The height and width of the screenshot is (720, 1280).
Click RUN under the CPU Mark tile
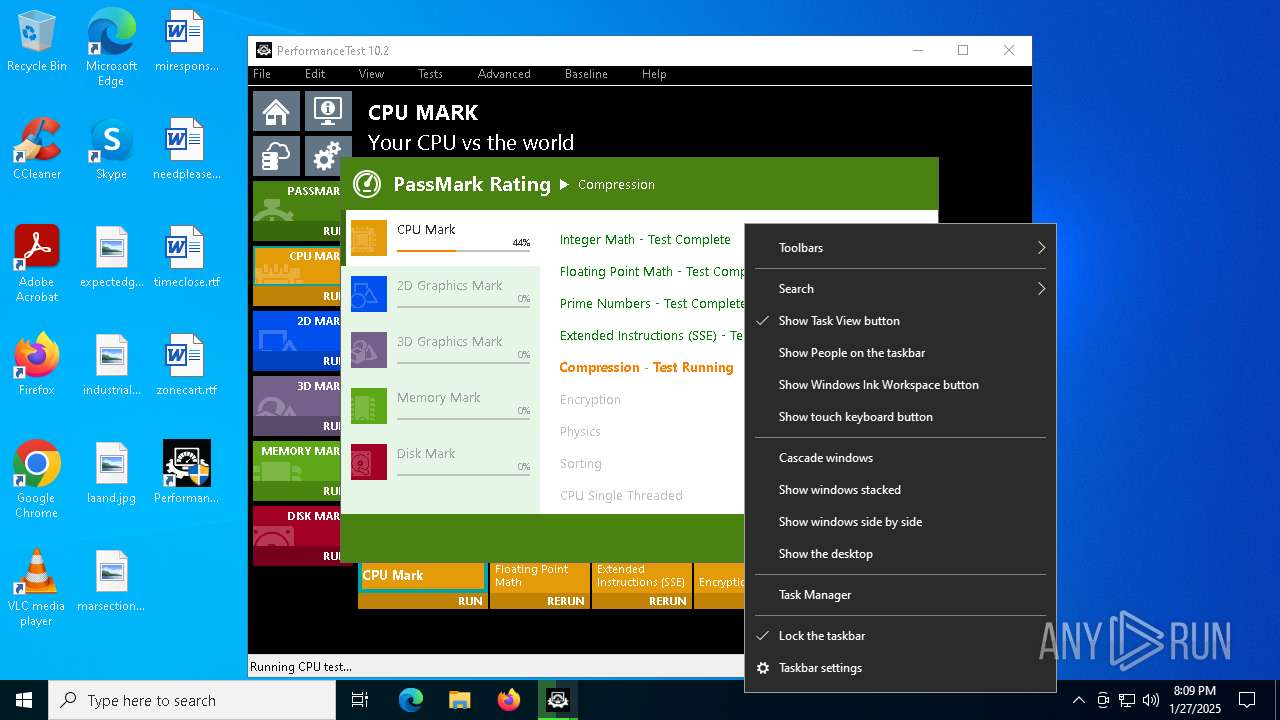[x=470, y=601]
